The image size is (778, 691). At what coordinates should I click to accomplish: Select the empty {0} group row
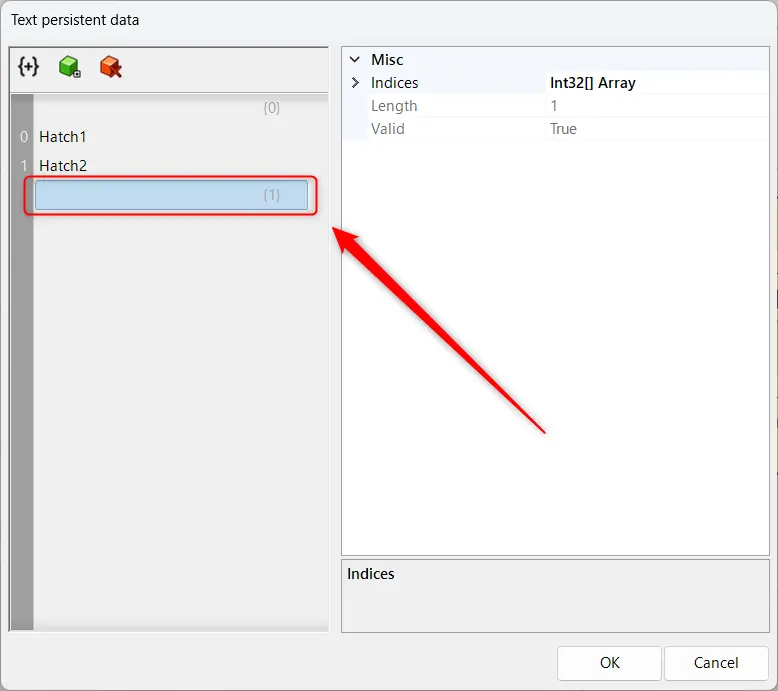tap(170, 108)
